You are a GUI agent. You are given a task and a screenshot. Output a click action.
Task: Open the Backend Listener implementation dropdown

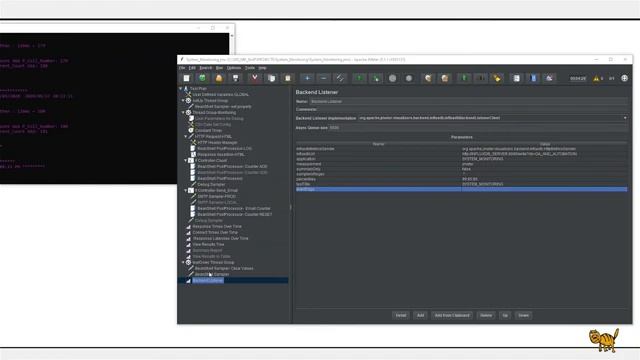625,118
